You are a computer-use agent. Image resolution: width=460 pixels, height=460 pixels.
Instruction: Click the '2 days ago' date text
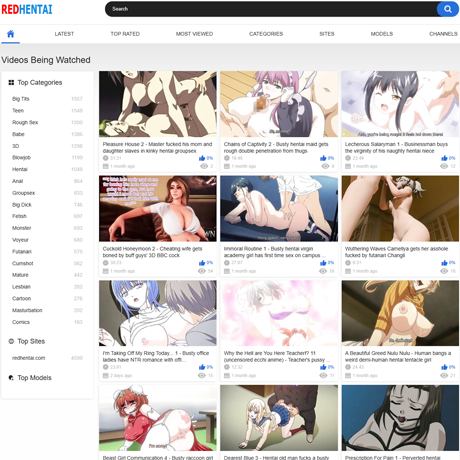click(121, 376)
